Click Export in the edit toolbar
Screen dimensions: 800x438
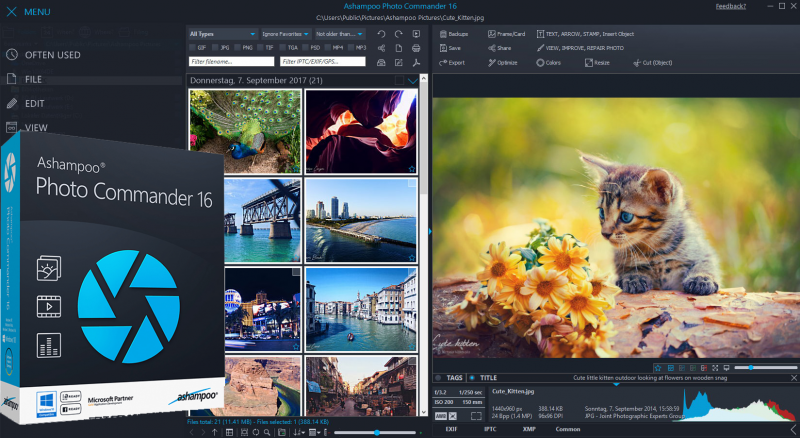click(452, 63)
